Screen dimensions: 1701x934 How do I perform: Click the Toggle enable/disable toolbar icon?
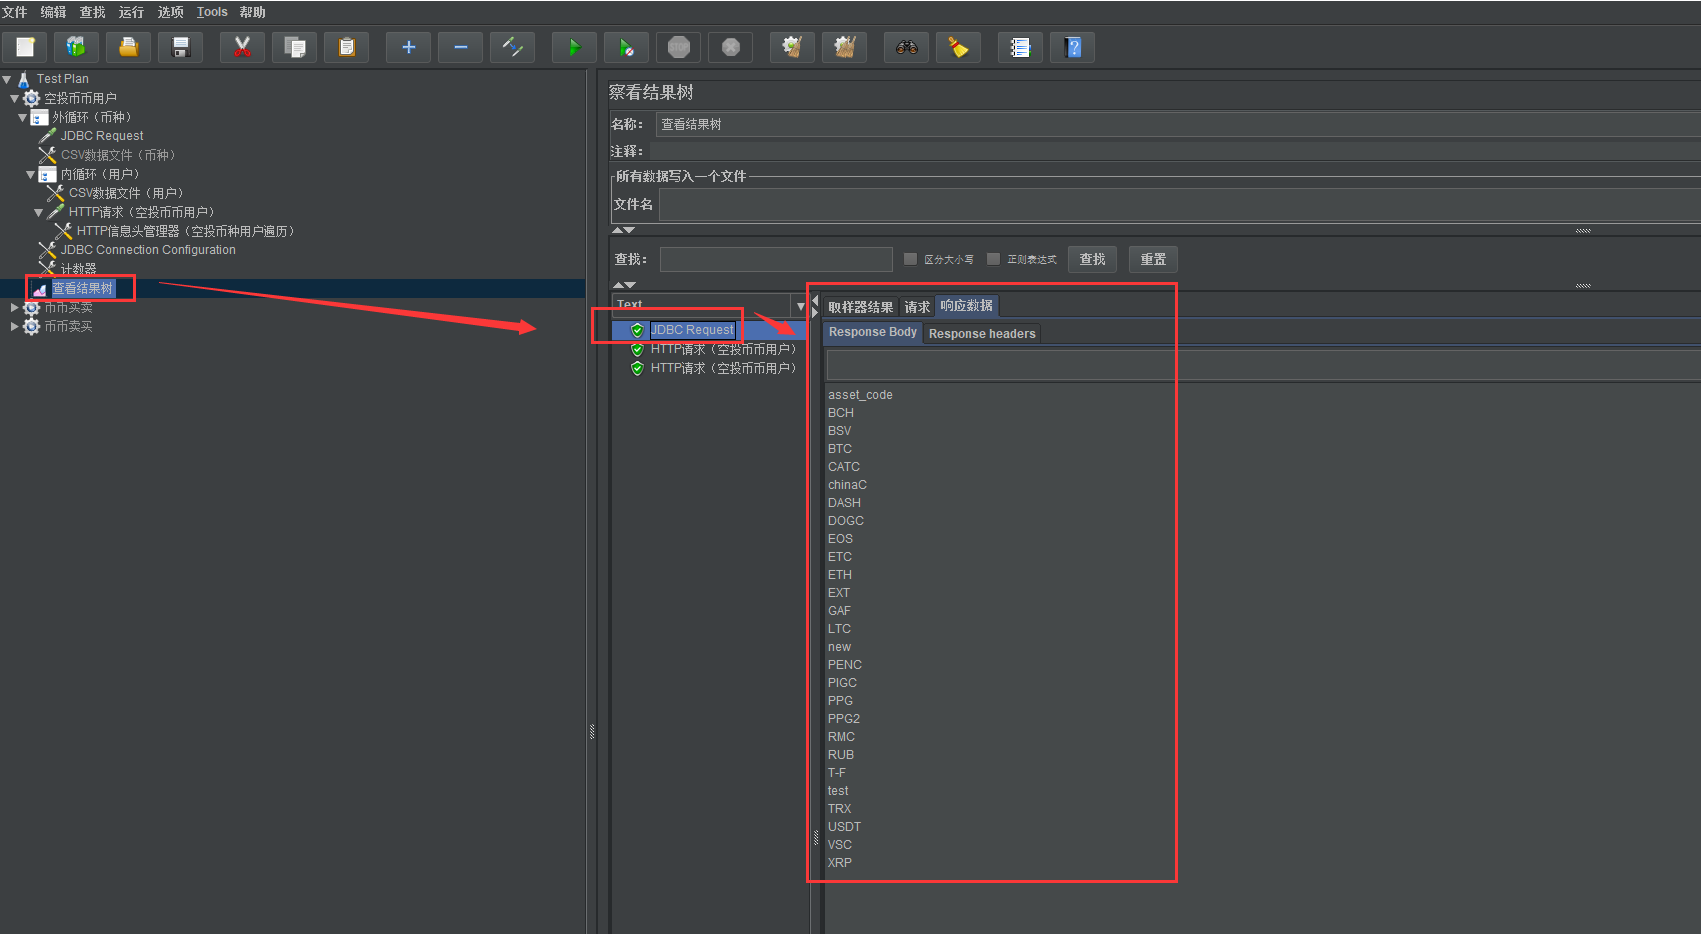(512, 47)
